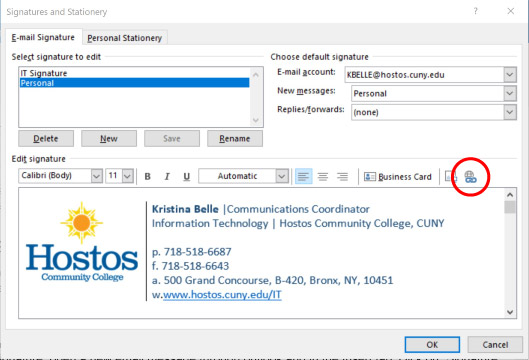Click Communications Coordinator title text

click(298, 209)
